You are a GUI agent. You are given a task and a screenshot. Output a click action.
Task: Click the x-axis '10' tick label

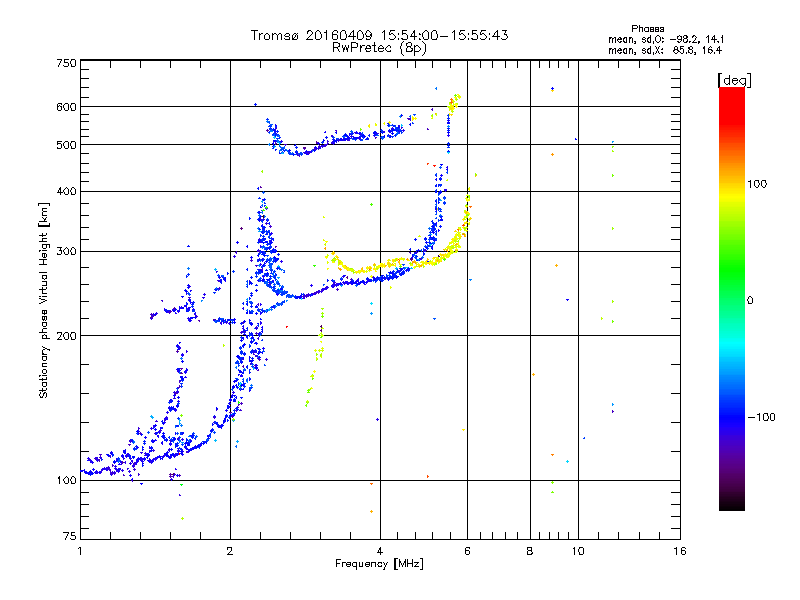click(x=578, y=551)
